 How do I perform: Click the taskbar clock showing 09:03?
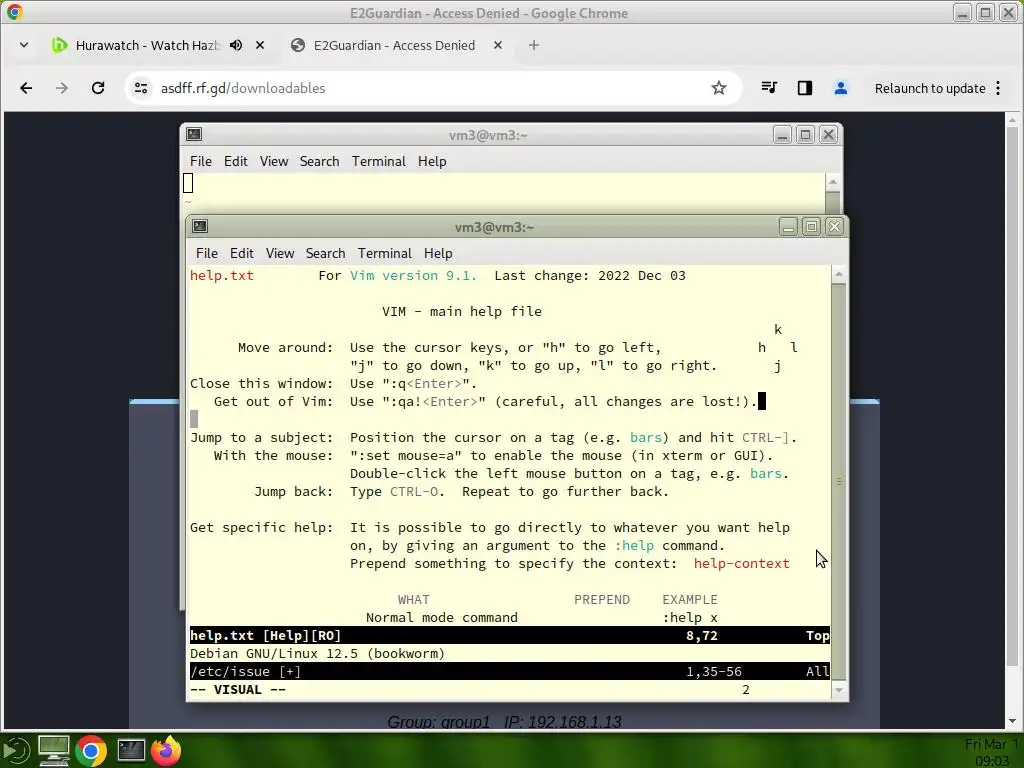[991, 752]
